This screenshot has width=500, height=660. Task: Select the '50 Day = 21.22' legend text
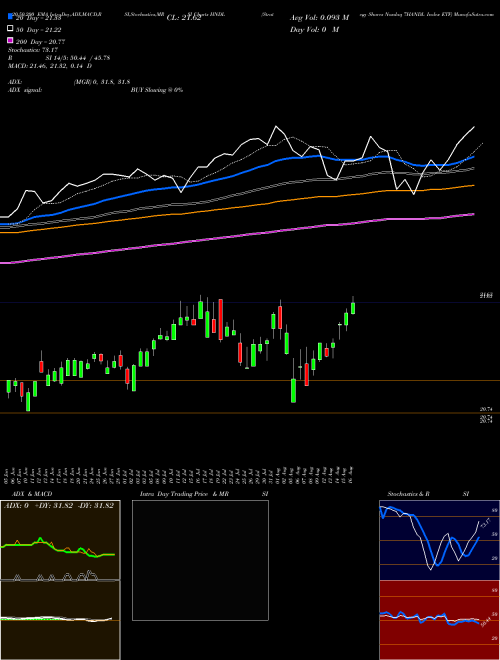(39, 29)
